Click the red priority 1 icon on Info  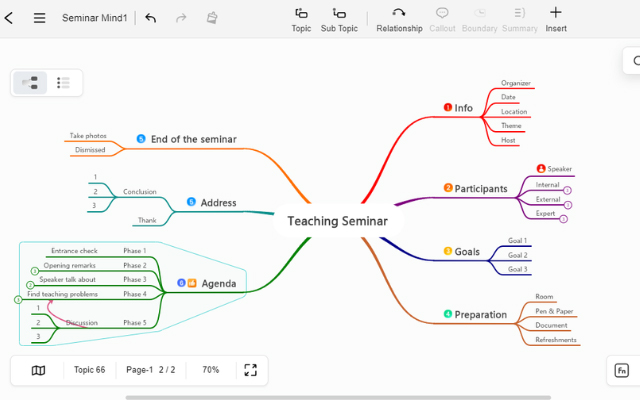[448, 107]
